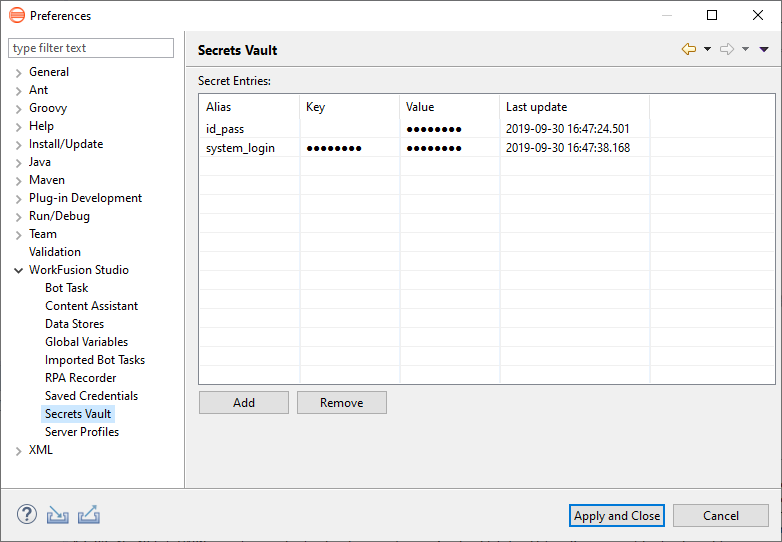
Task: Open the preferences view menu triangle
Action: [764, 49]
